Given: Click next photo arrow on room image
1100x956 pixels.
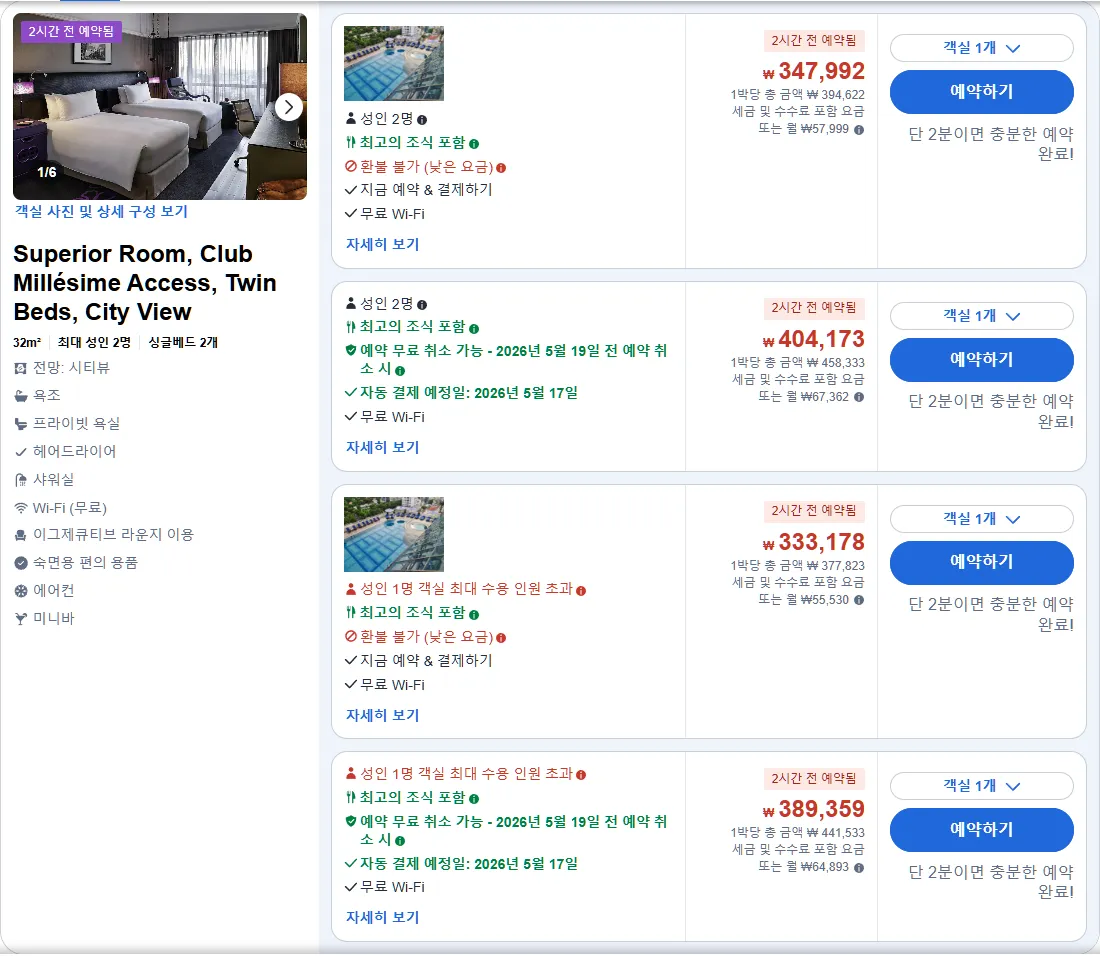Looking at the screenshot, I should [288, 107].
